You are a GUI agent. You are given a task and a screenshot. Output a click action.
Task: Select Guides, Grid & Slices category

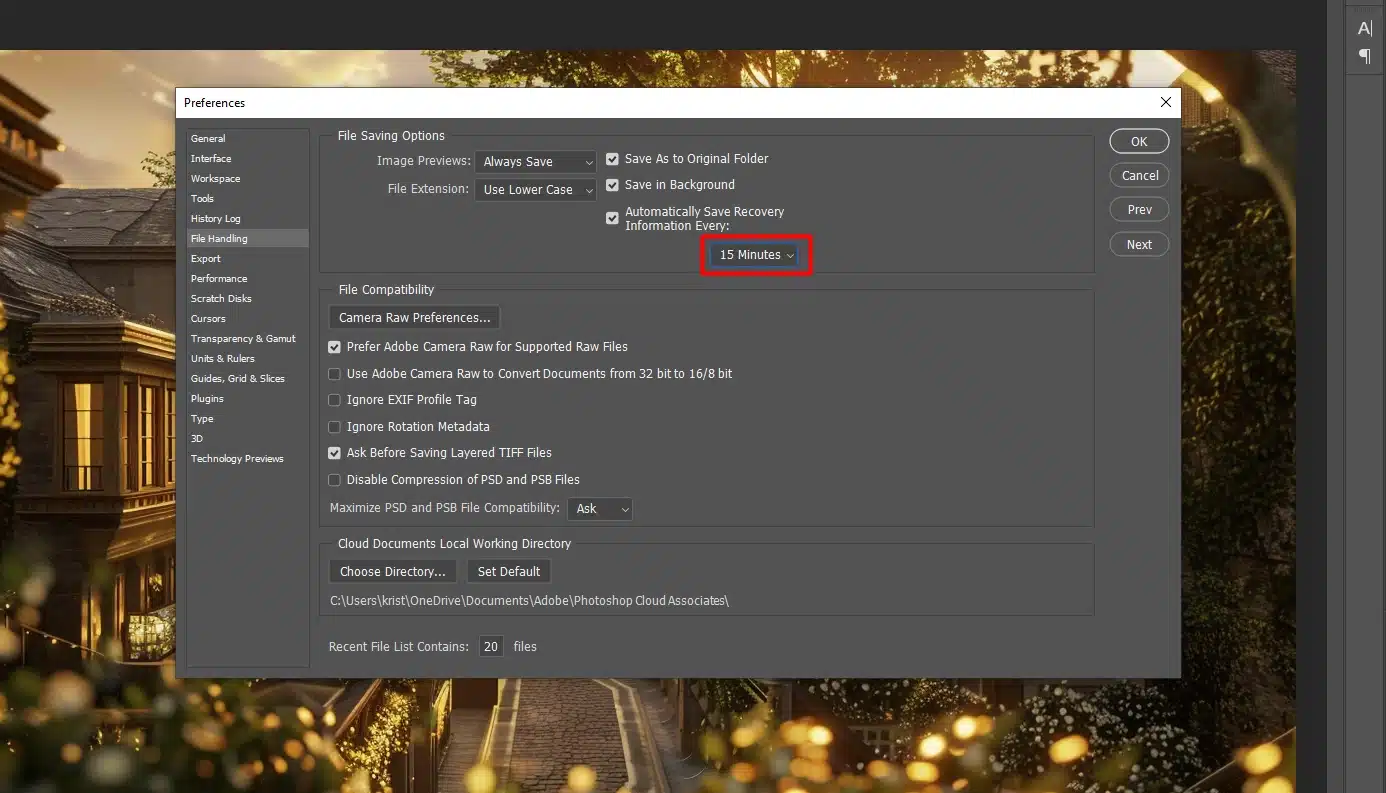click(x=248, y=378)
